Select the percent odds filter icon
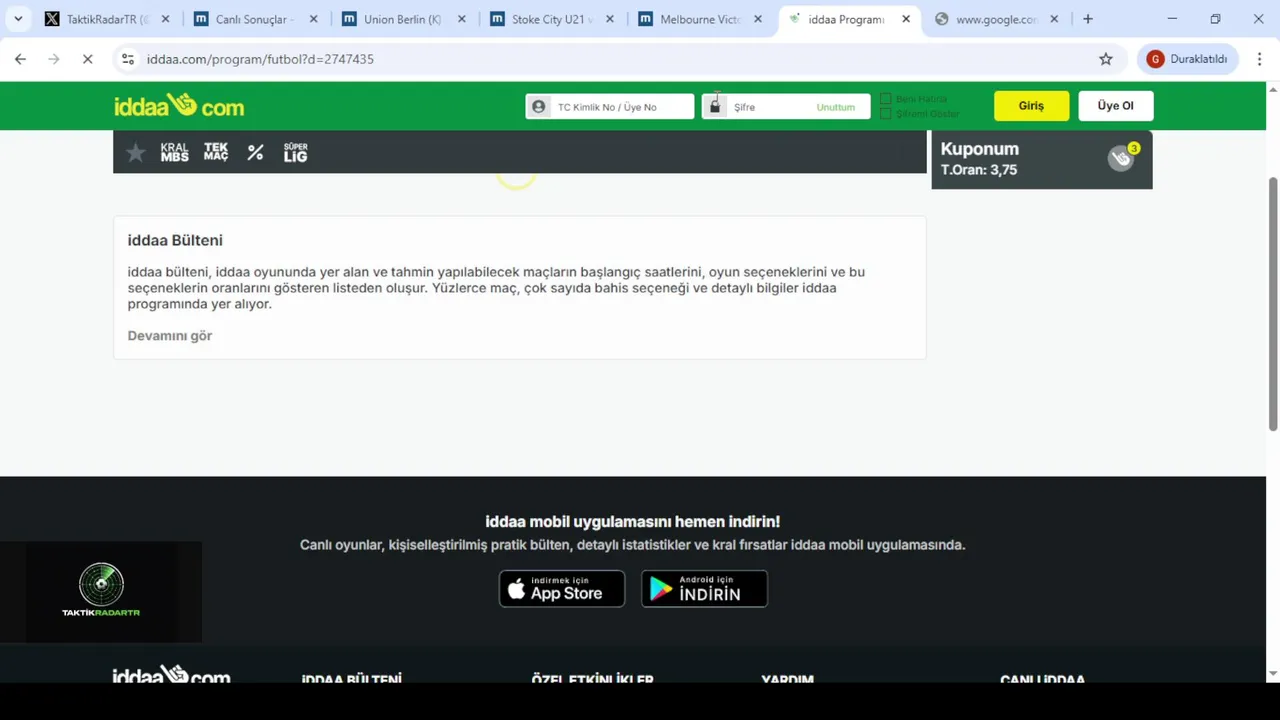 coord(255,152)
